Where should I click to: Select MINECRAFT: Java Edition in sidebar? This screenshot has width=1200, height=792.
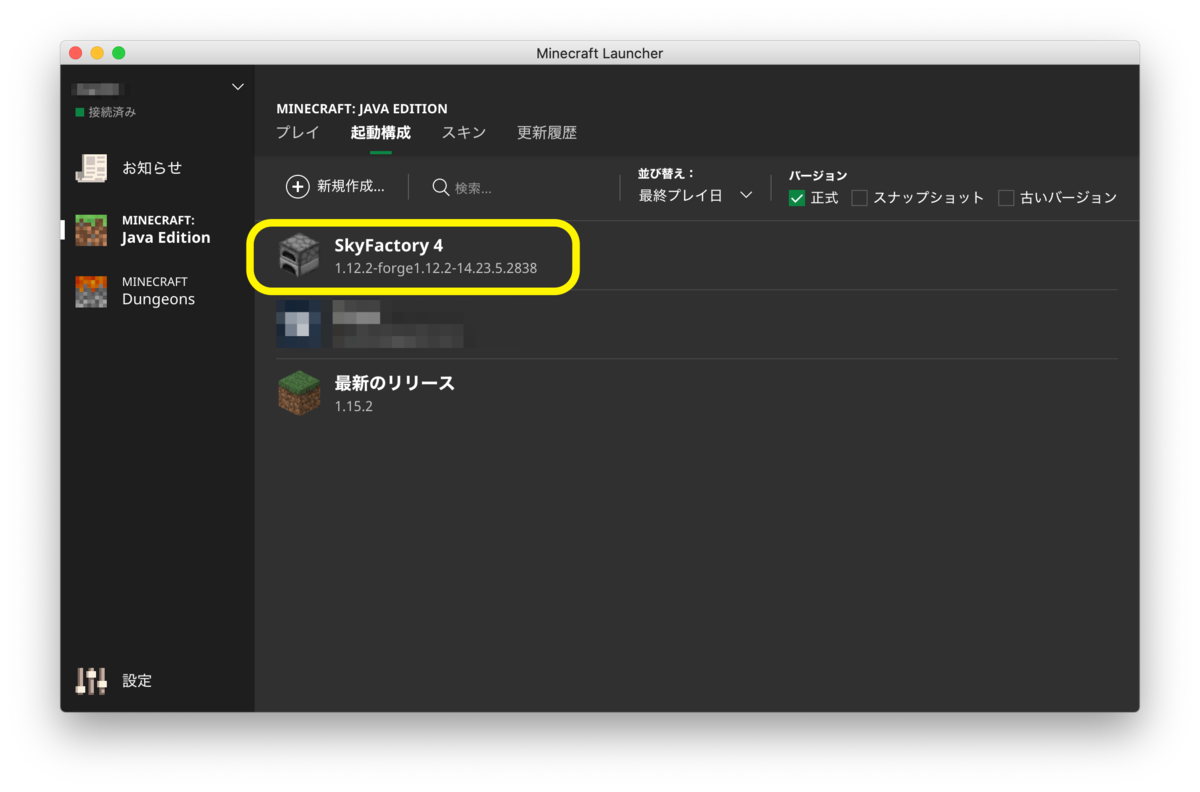click(166, 230)
